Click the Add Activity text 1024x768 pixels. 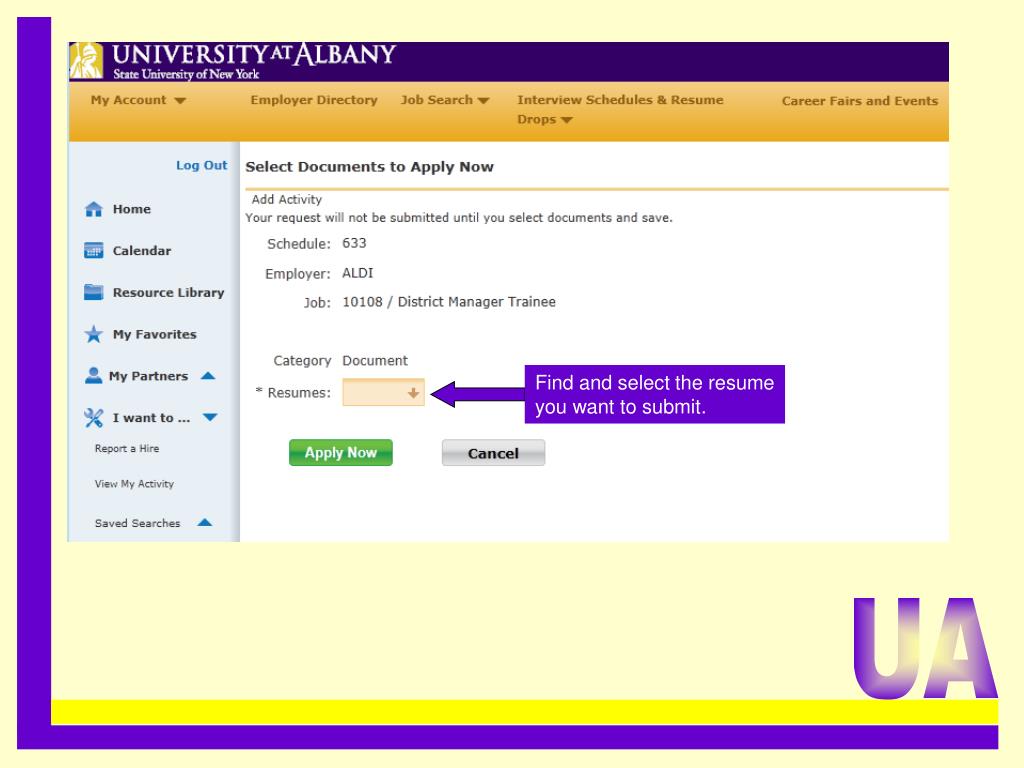[287, 199]
